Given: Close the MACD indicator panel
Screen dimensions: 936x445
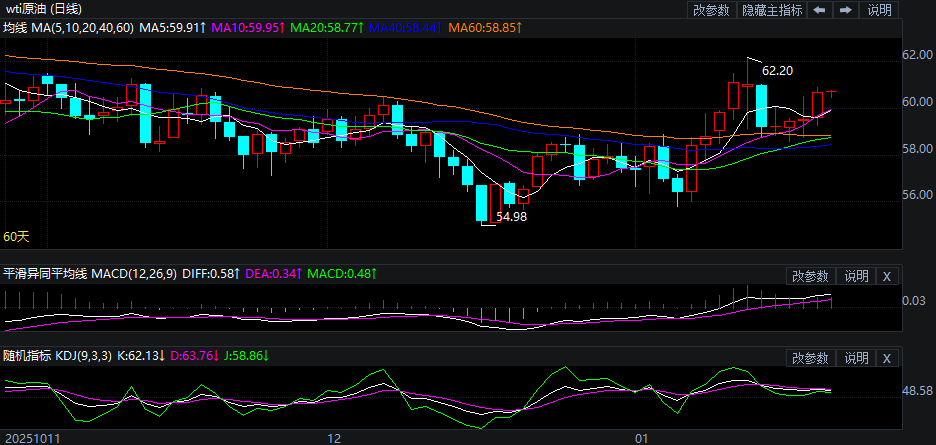Looking at the screenshot, I should [887, 276].
